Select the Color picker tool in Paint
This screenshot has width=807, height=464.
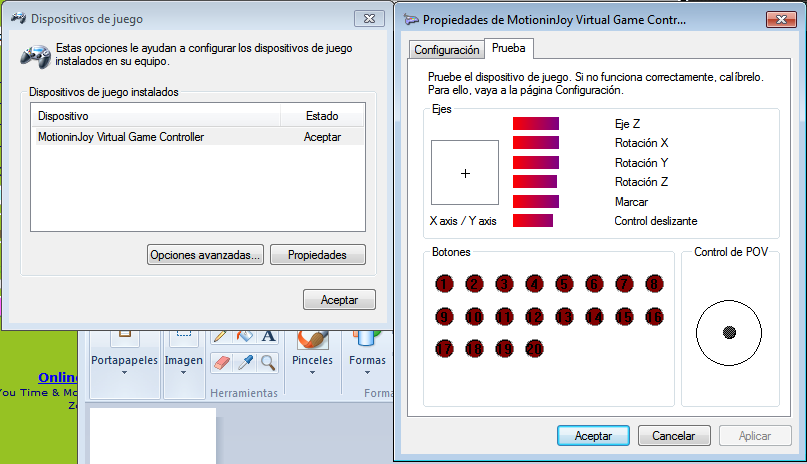click(x=245, y=363)
